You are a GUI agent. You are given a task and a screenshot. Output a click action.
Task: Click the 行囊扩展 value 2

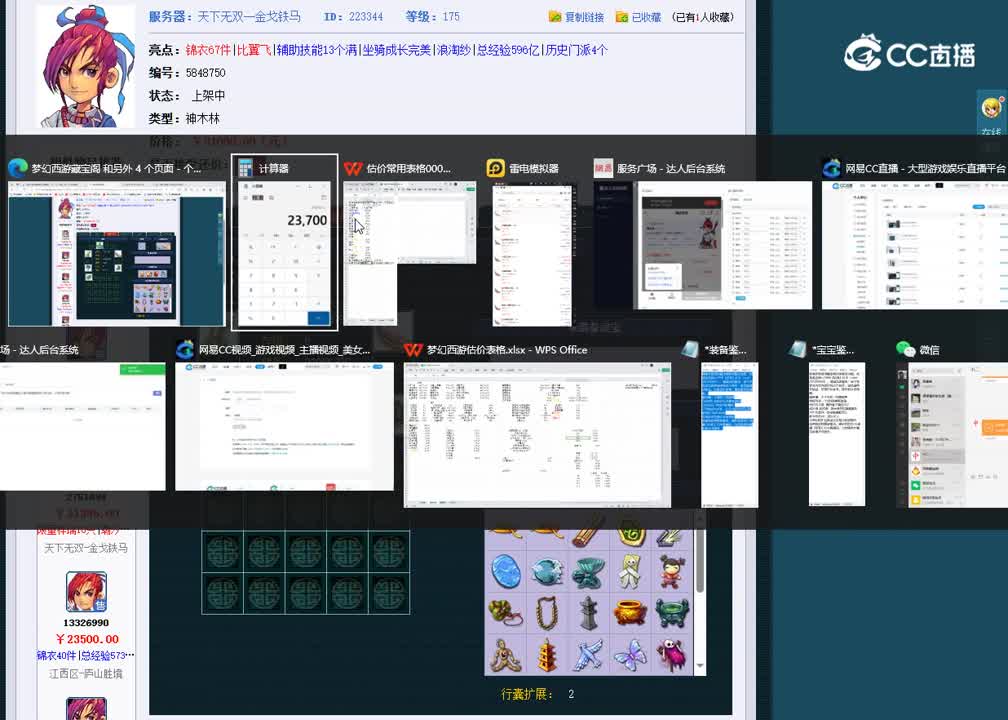tap(571, 694)
